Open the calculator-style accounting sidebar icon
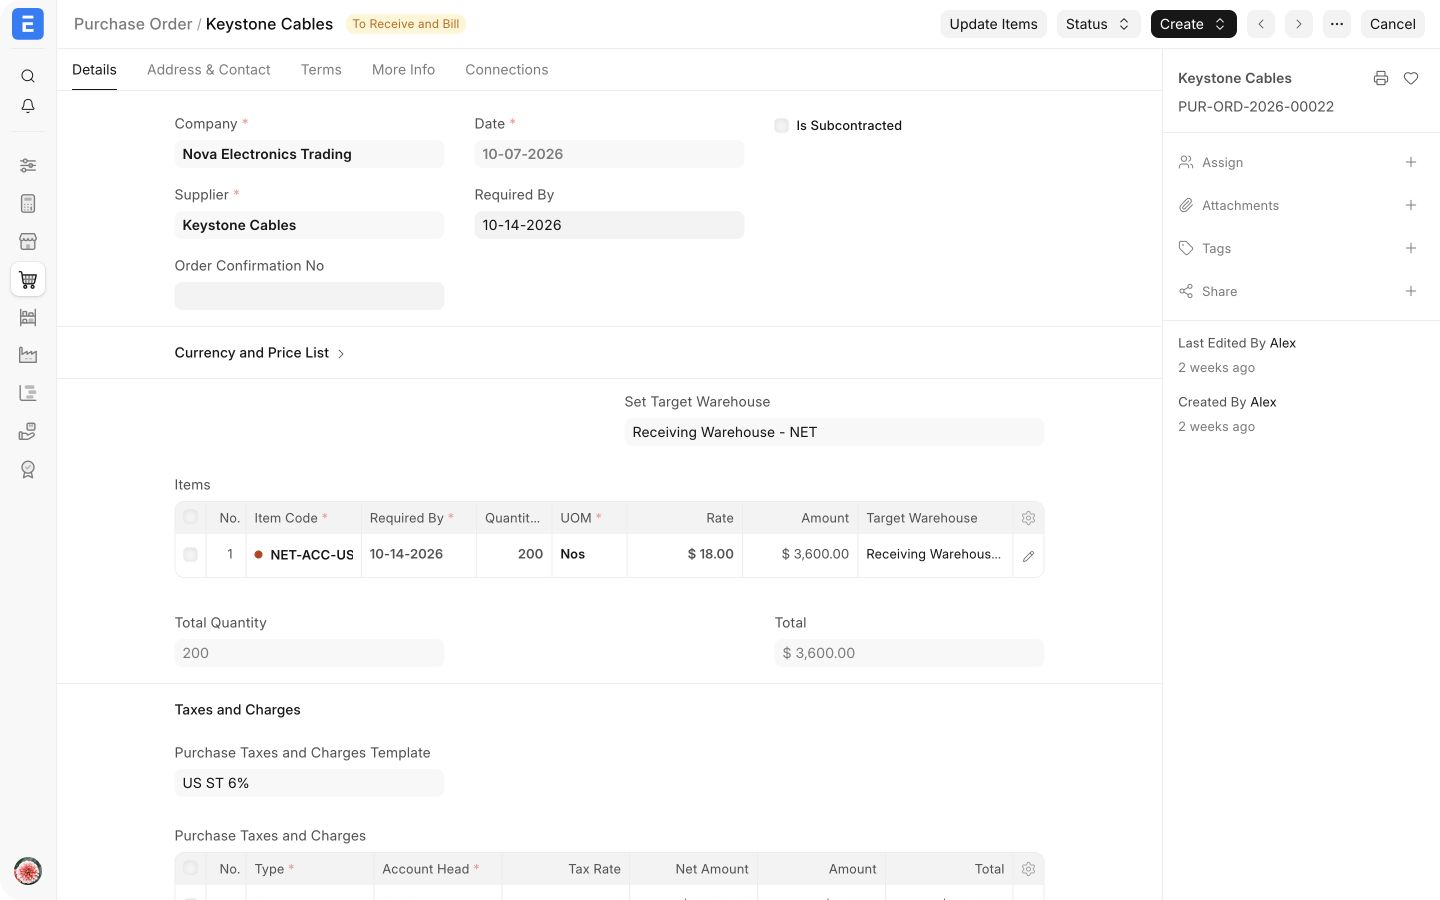The image size is (1440, 900). [x=28, y=203]
